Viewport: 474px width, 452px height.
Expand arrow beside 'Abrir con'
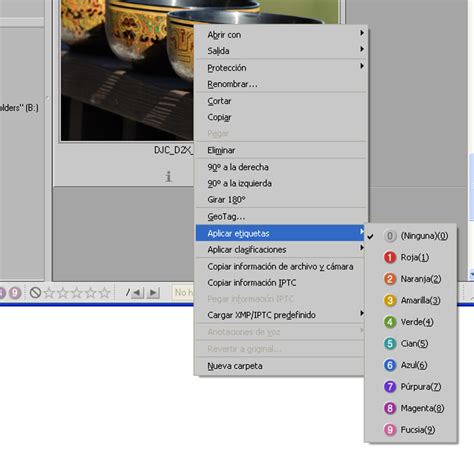pyautogui.click(x=362, y=33)
